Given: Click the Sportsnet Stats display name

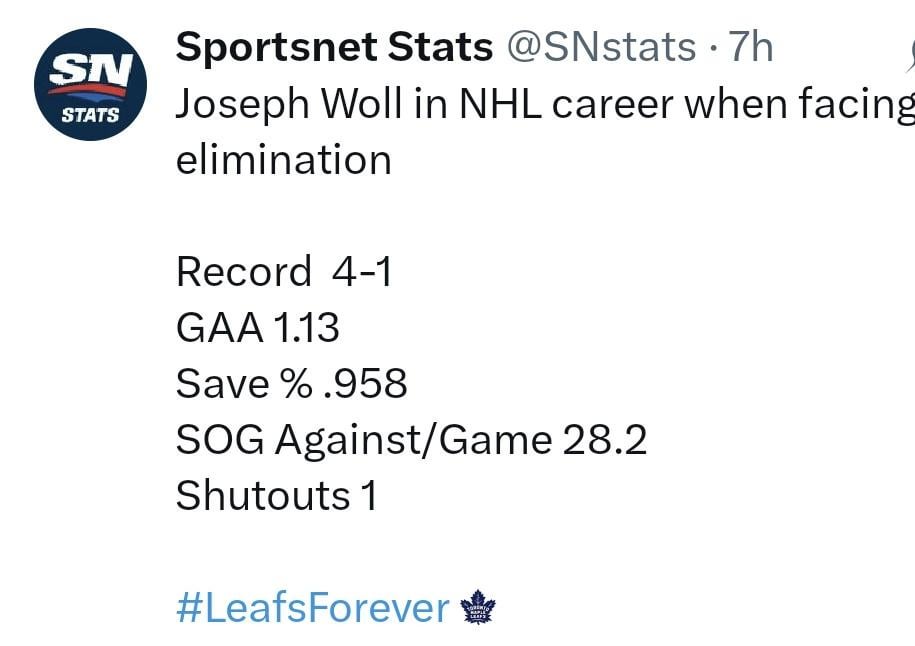Looking at the screenshot, I should coord(333,45).
